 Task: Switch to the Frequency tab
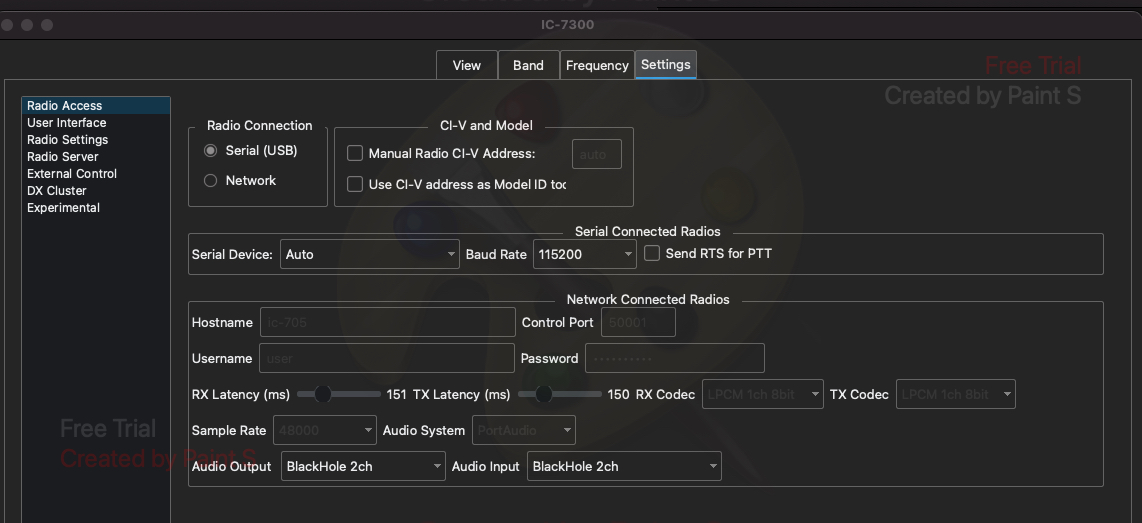(x=597, y=65)
